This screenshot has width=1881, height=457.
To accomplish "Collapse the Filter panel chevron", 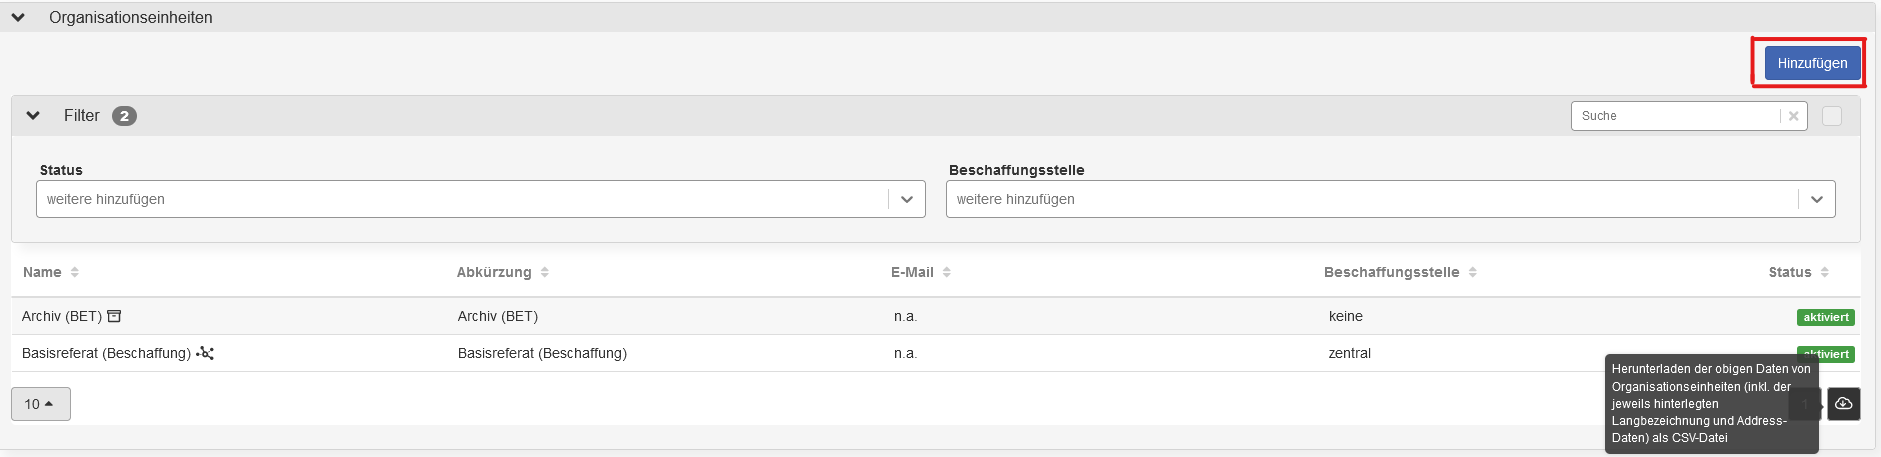I will (33, 116).
